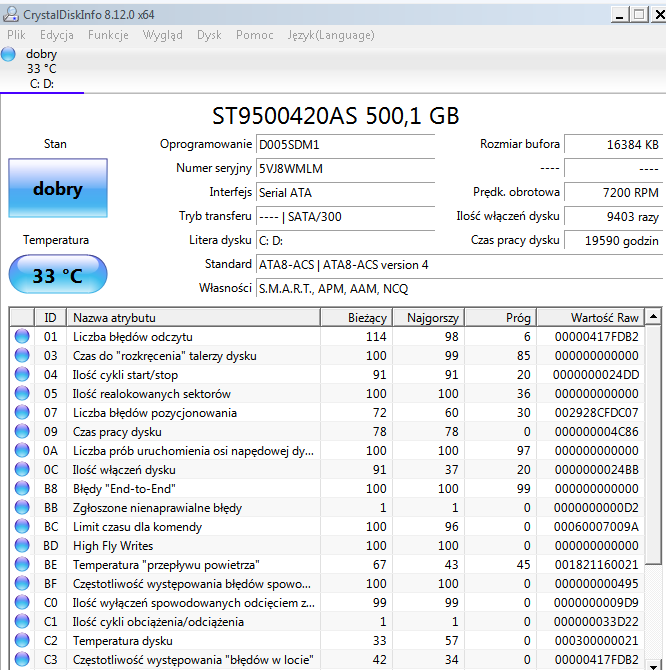This screenshot has width=666, height=670.
Task: Click raw value 001821160021
Action: 596,564
